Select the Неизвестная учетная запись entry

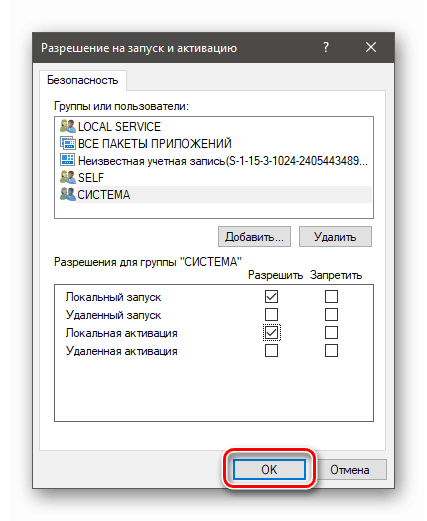click(213, 161)
